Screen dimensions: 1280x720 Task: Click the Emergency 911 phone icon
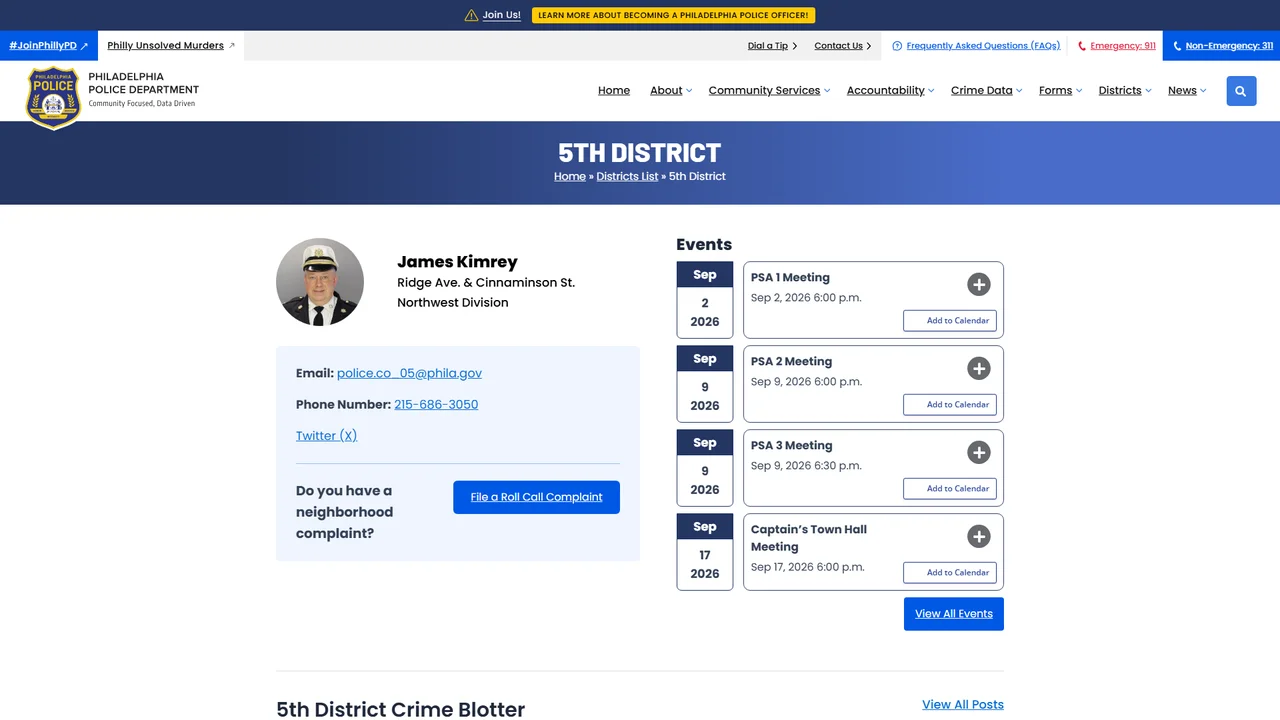[x=1082, y=46]
